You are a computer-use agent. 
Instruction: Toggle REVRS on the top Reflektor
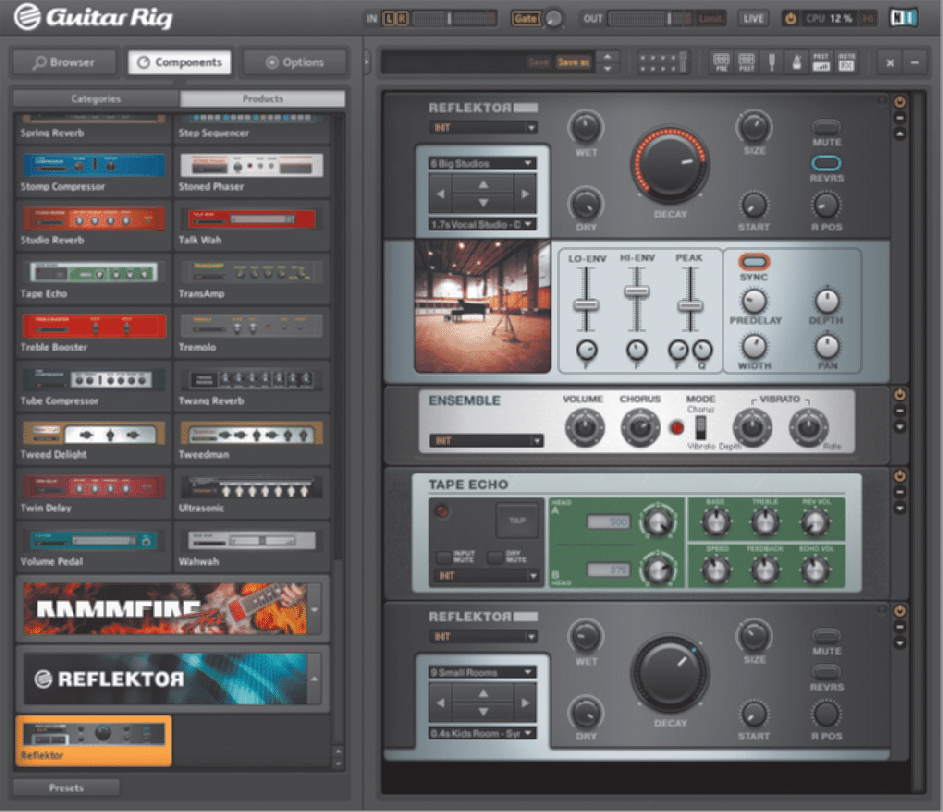coord(826,163)
